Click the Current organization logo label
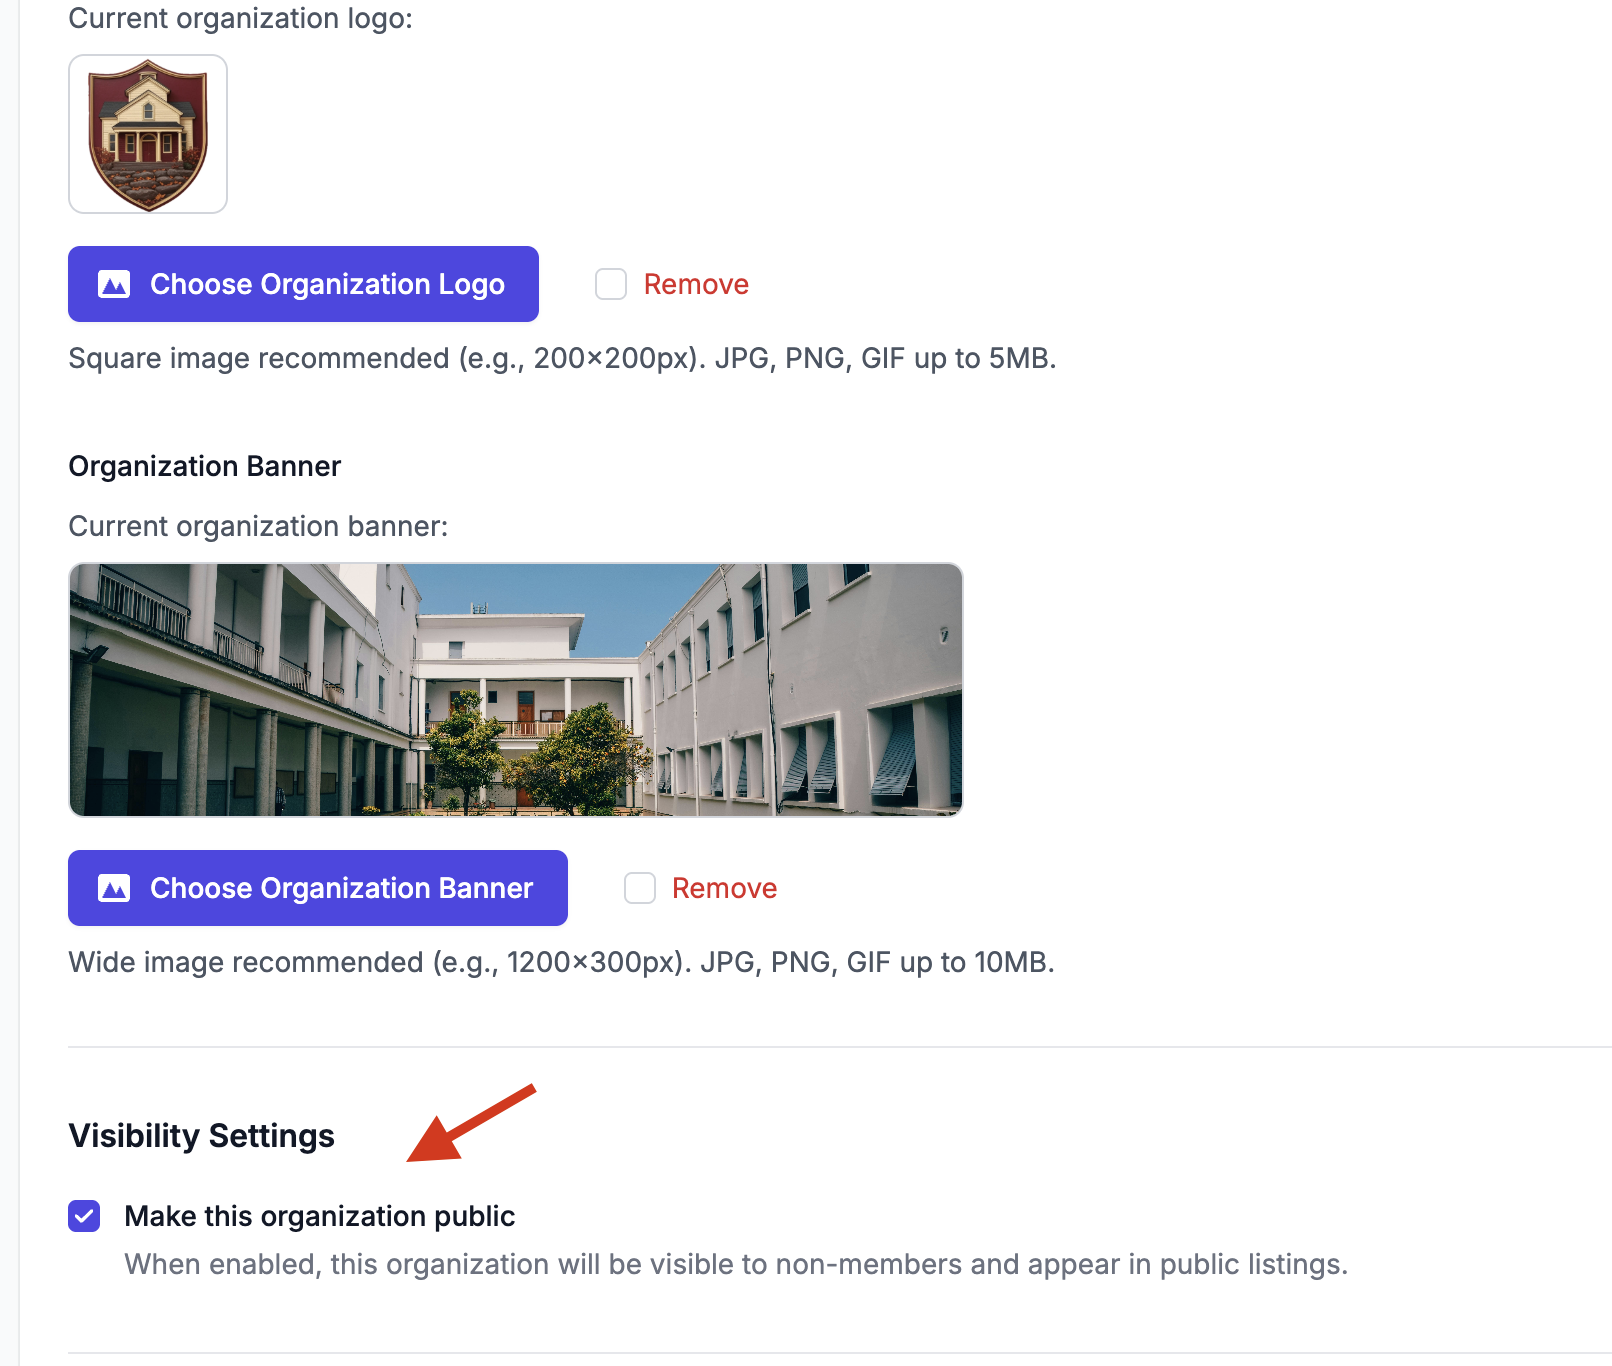Viewport: 1612px width, 1366px height. pyautogui.click(x=240, y=18)
